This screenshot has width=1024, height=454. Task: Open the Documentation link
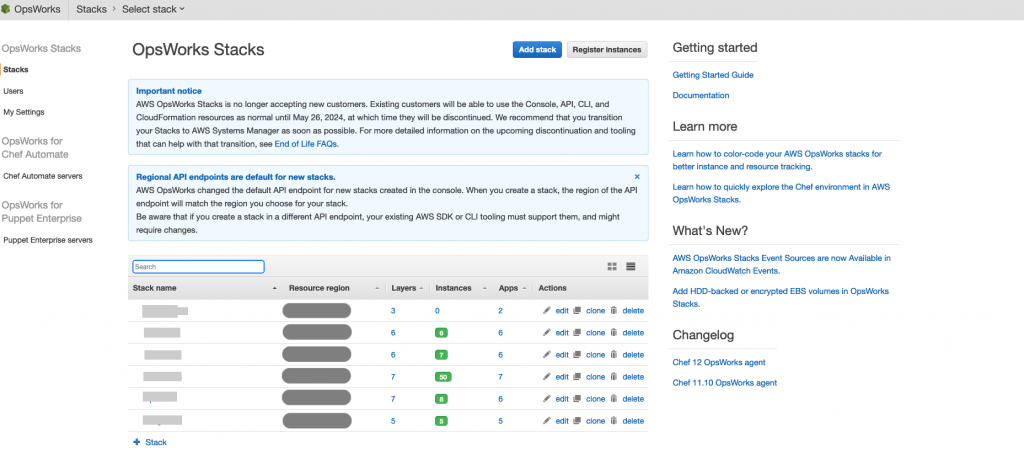point(701,95)
